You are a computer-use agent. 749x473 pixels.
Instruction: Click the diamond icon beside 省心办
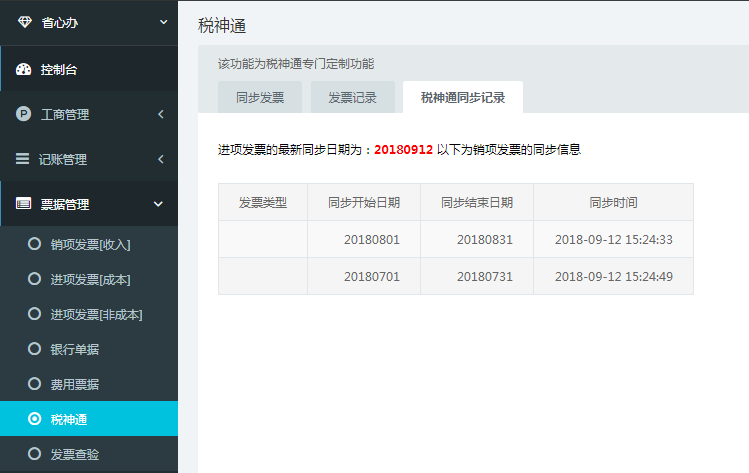(25, 22)
